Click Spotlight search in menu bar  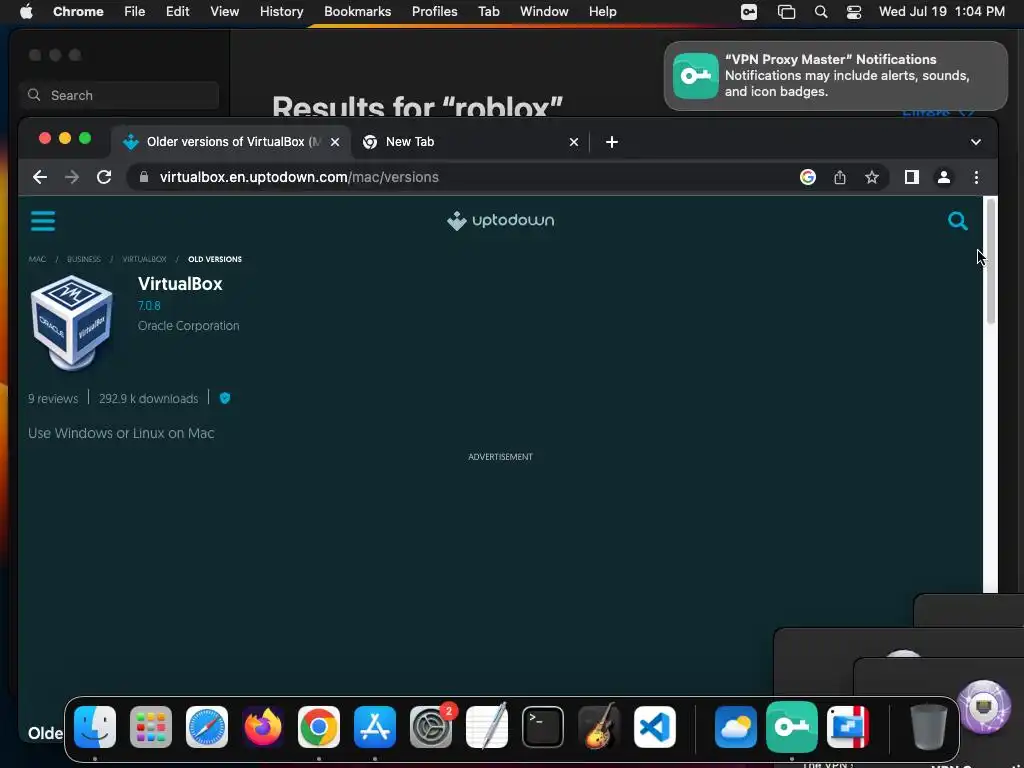coord(821,12)
